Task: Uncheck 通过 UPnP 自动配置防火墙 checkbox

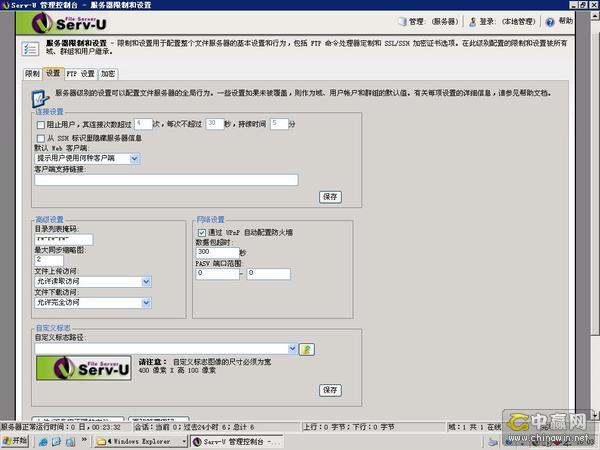Action: coord(201,230)
